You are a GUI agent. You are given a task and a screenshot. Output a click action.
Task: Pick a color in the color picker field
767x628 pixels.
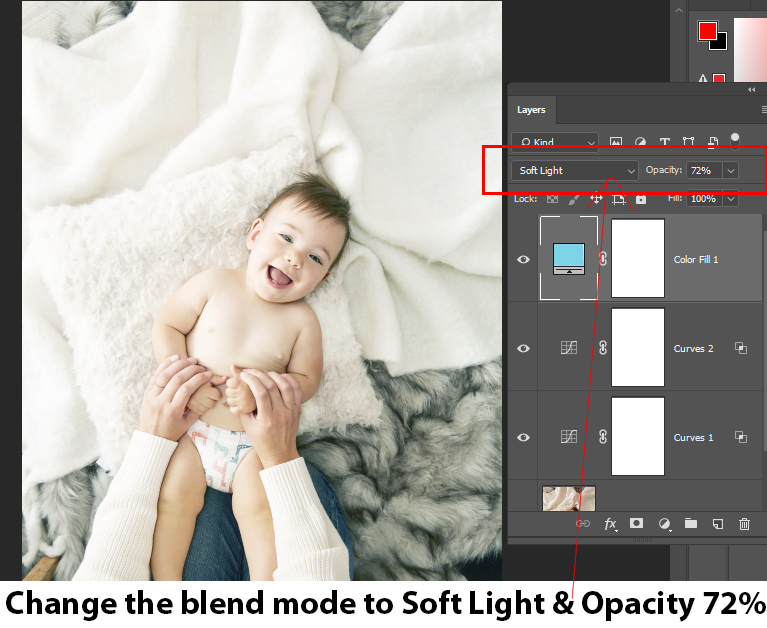(x=750, y=50)
